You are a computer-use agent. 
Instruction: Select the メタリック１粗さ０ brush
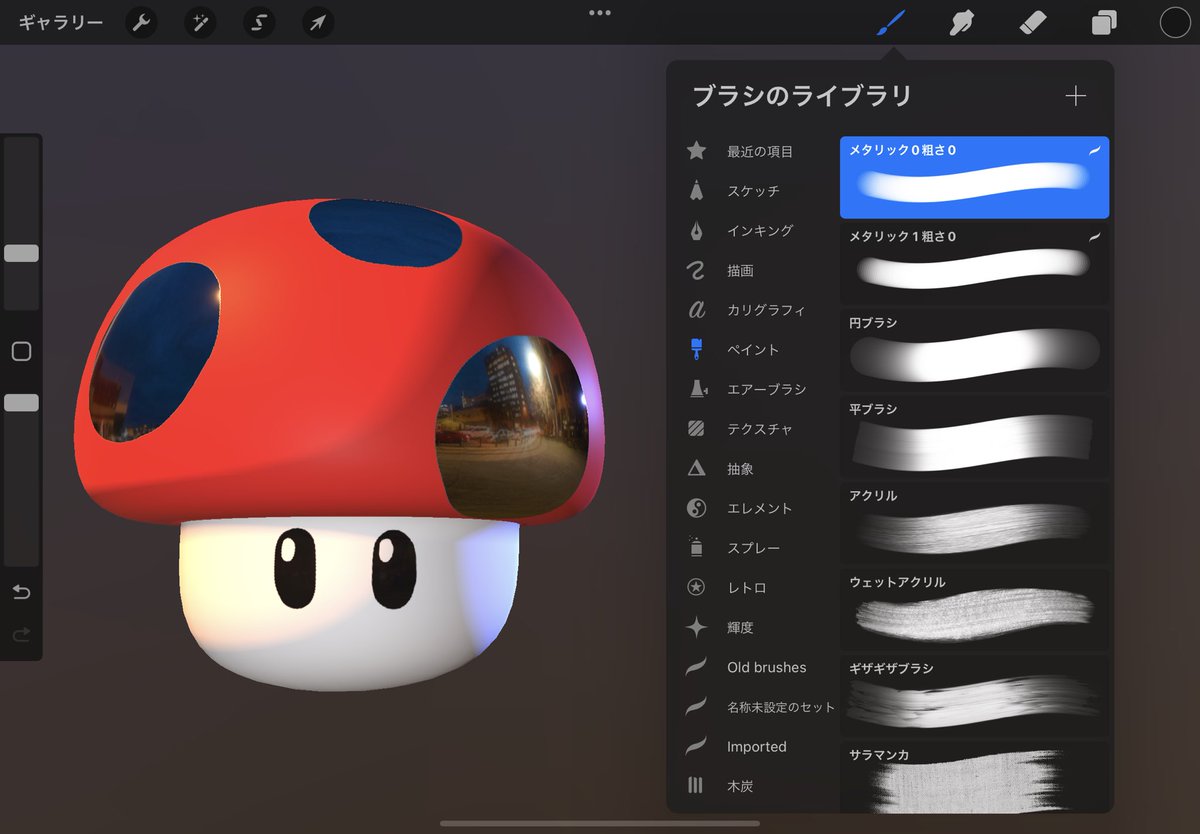click(974, 263)
